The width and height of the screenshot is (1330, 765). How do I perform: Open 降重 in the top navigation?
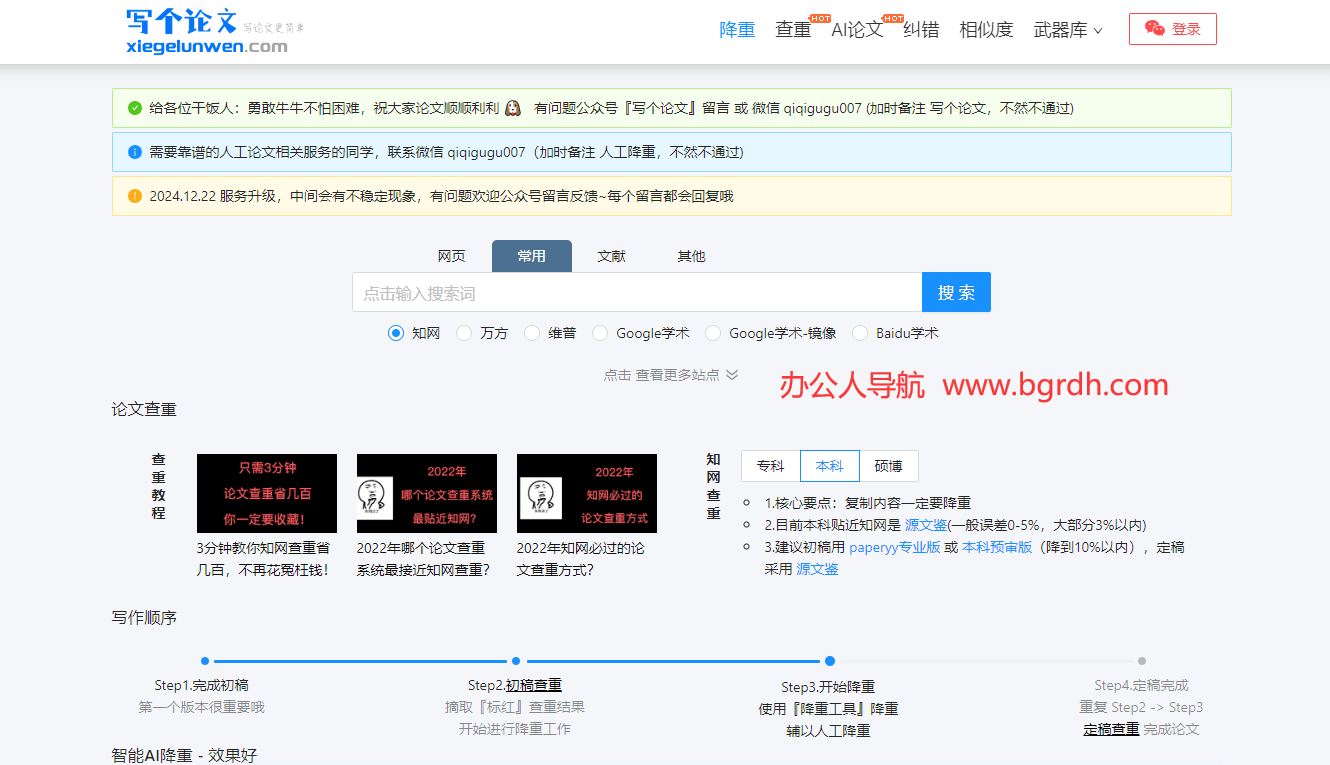point(737,30)
